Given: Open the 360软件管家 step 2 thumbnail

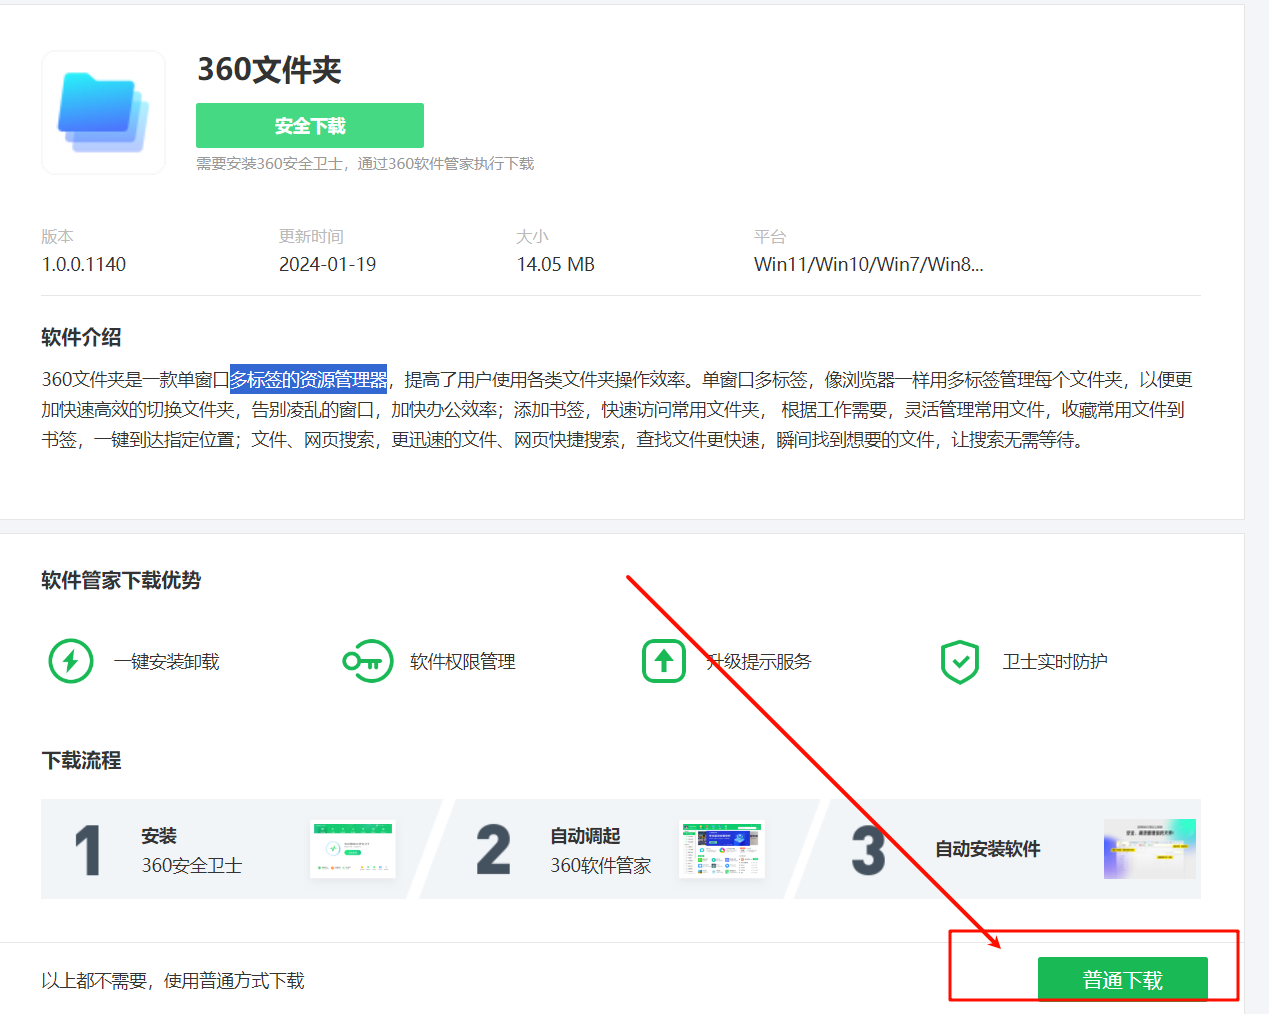Looking at the screenshot, I should [x=722, y=850].
